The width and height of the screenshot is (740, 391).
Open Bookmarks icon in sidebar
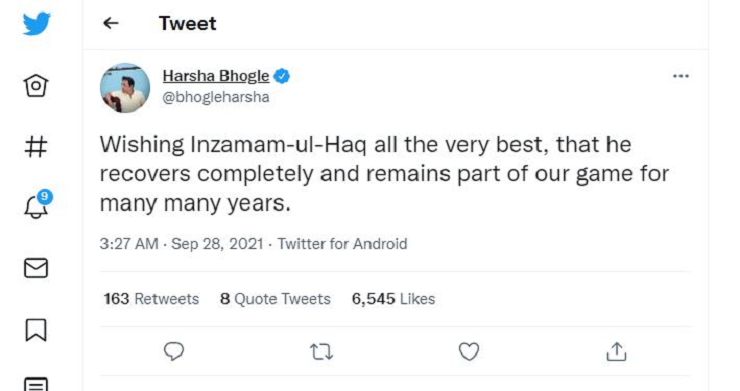[x=36, y=330]
